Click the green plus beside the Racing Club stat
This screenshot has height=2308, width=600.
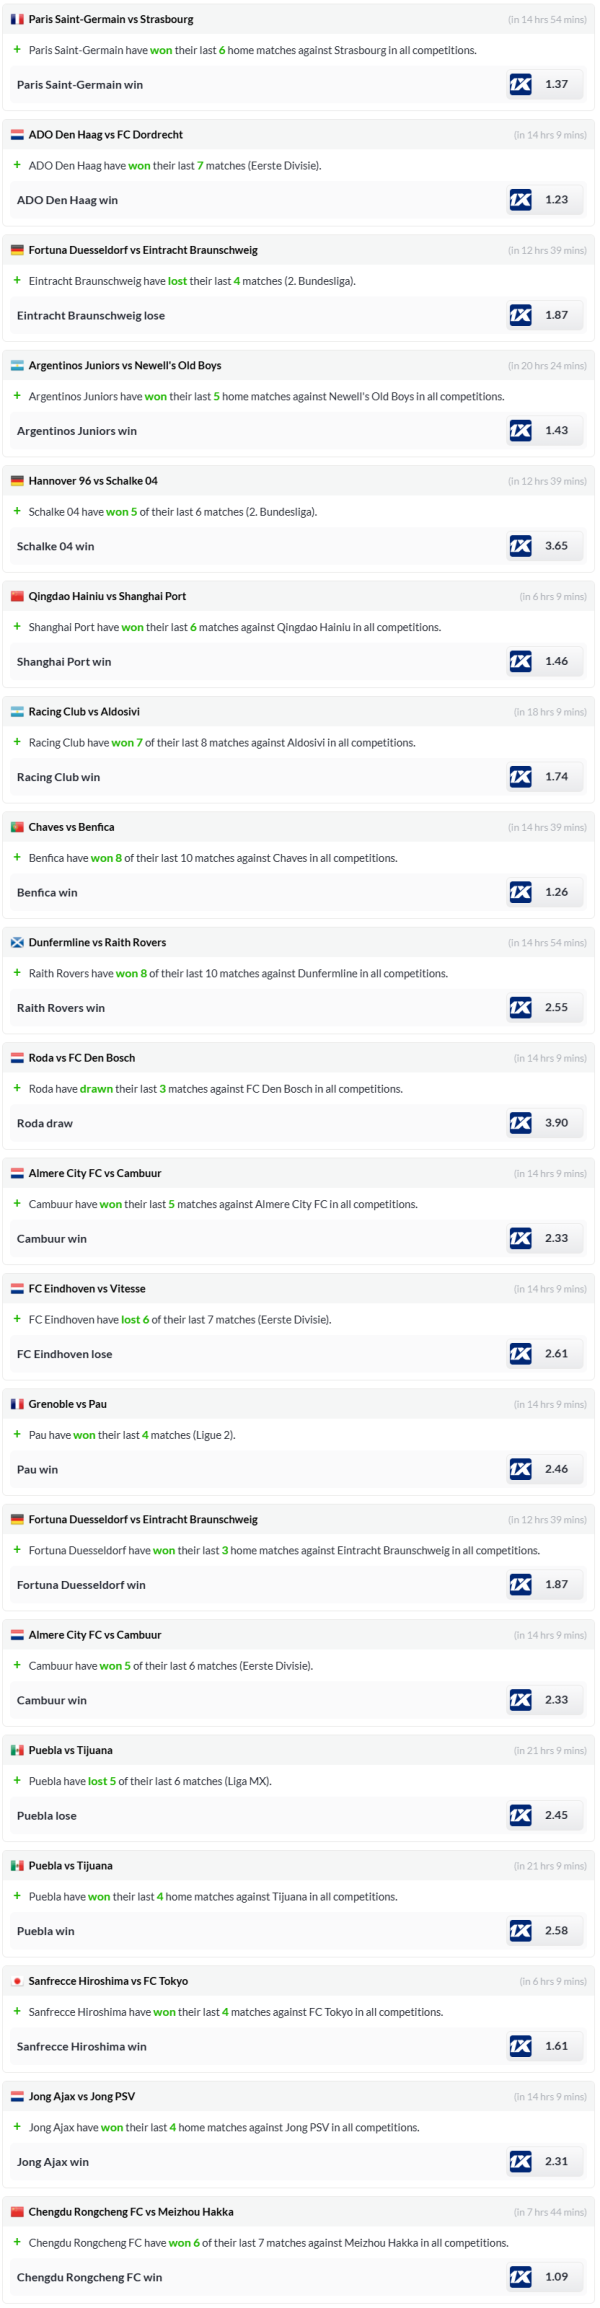[x=17, y=742]
